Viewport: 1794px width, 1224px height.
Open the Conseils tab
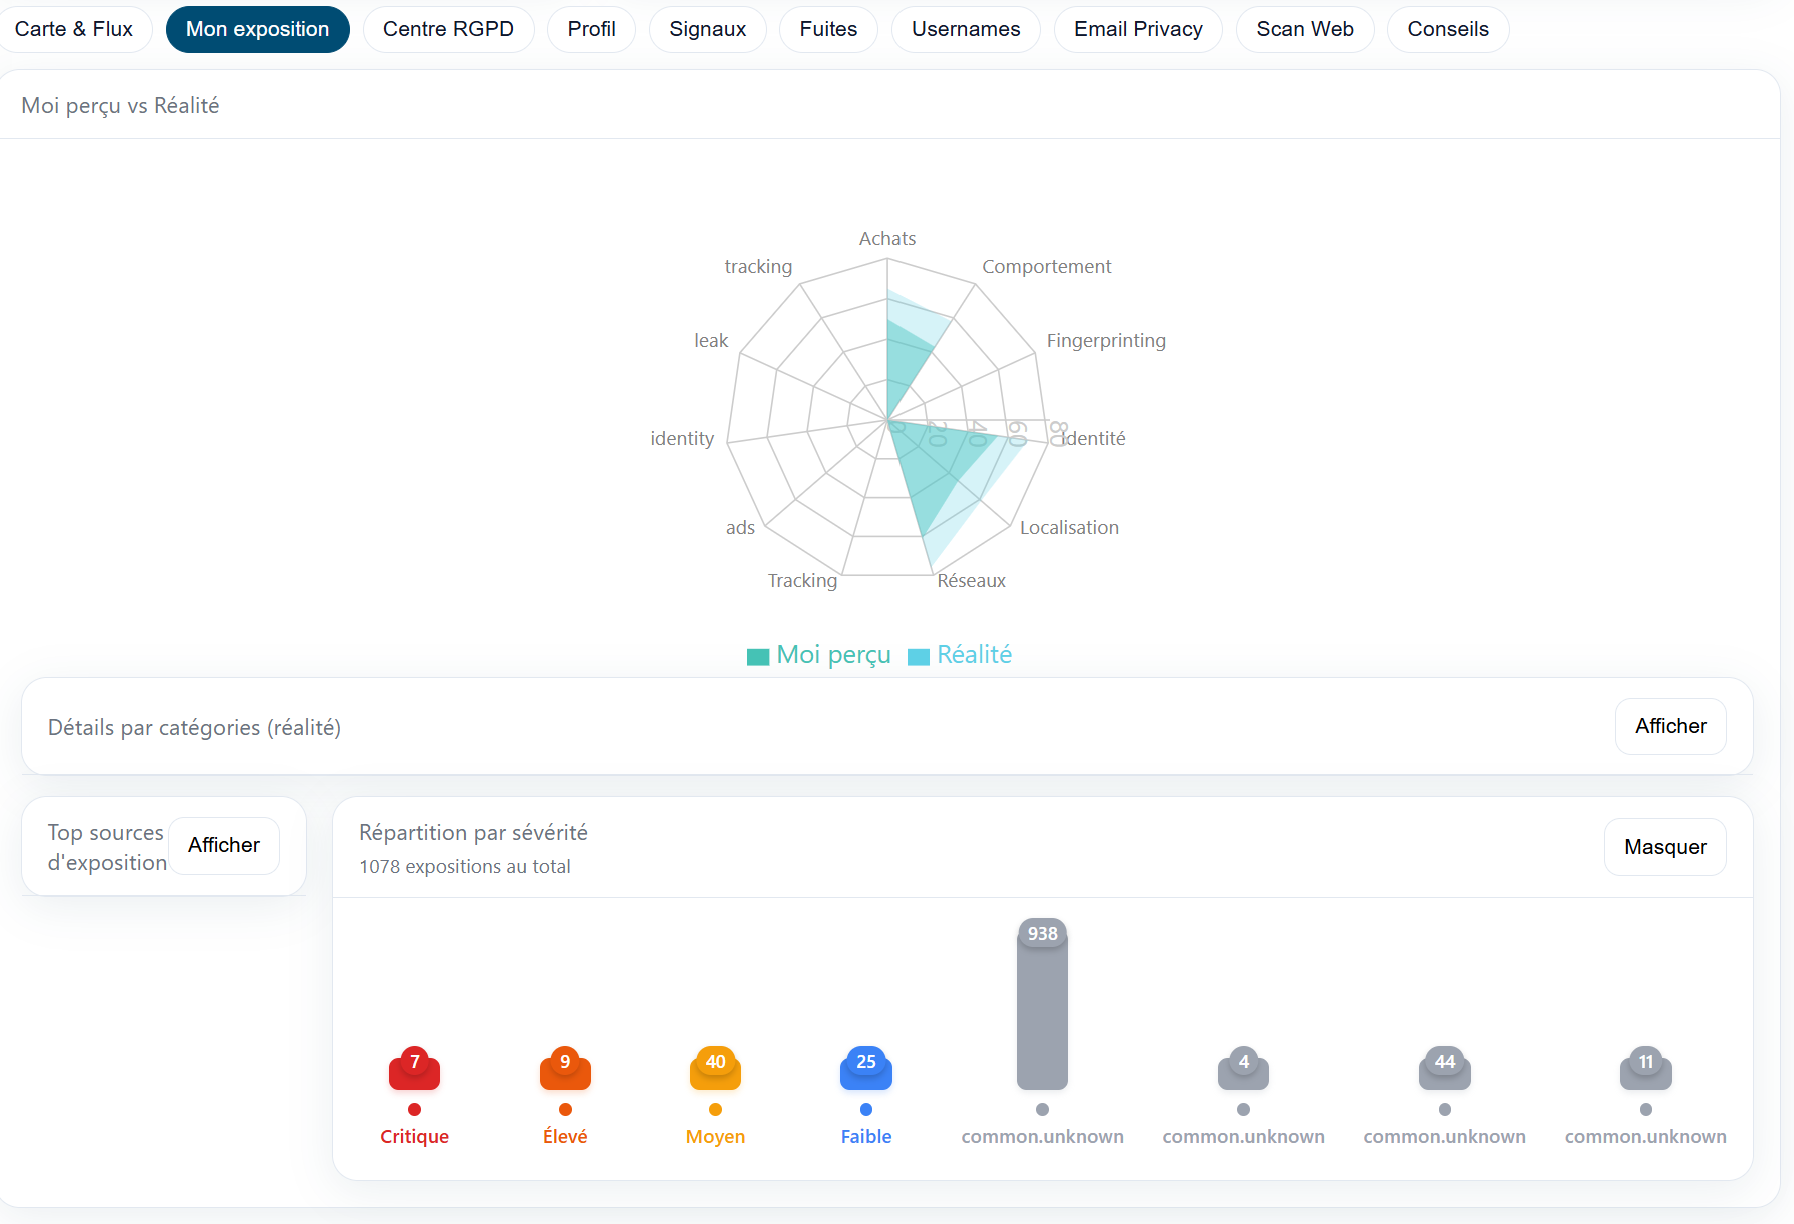(x=1448, y=29)
